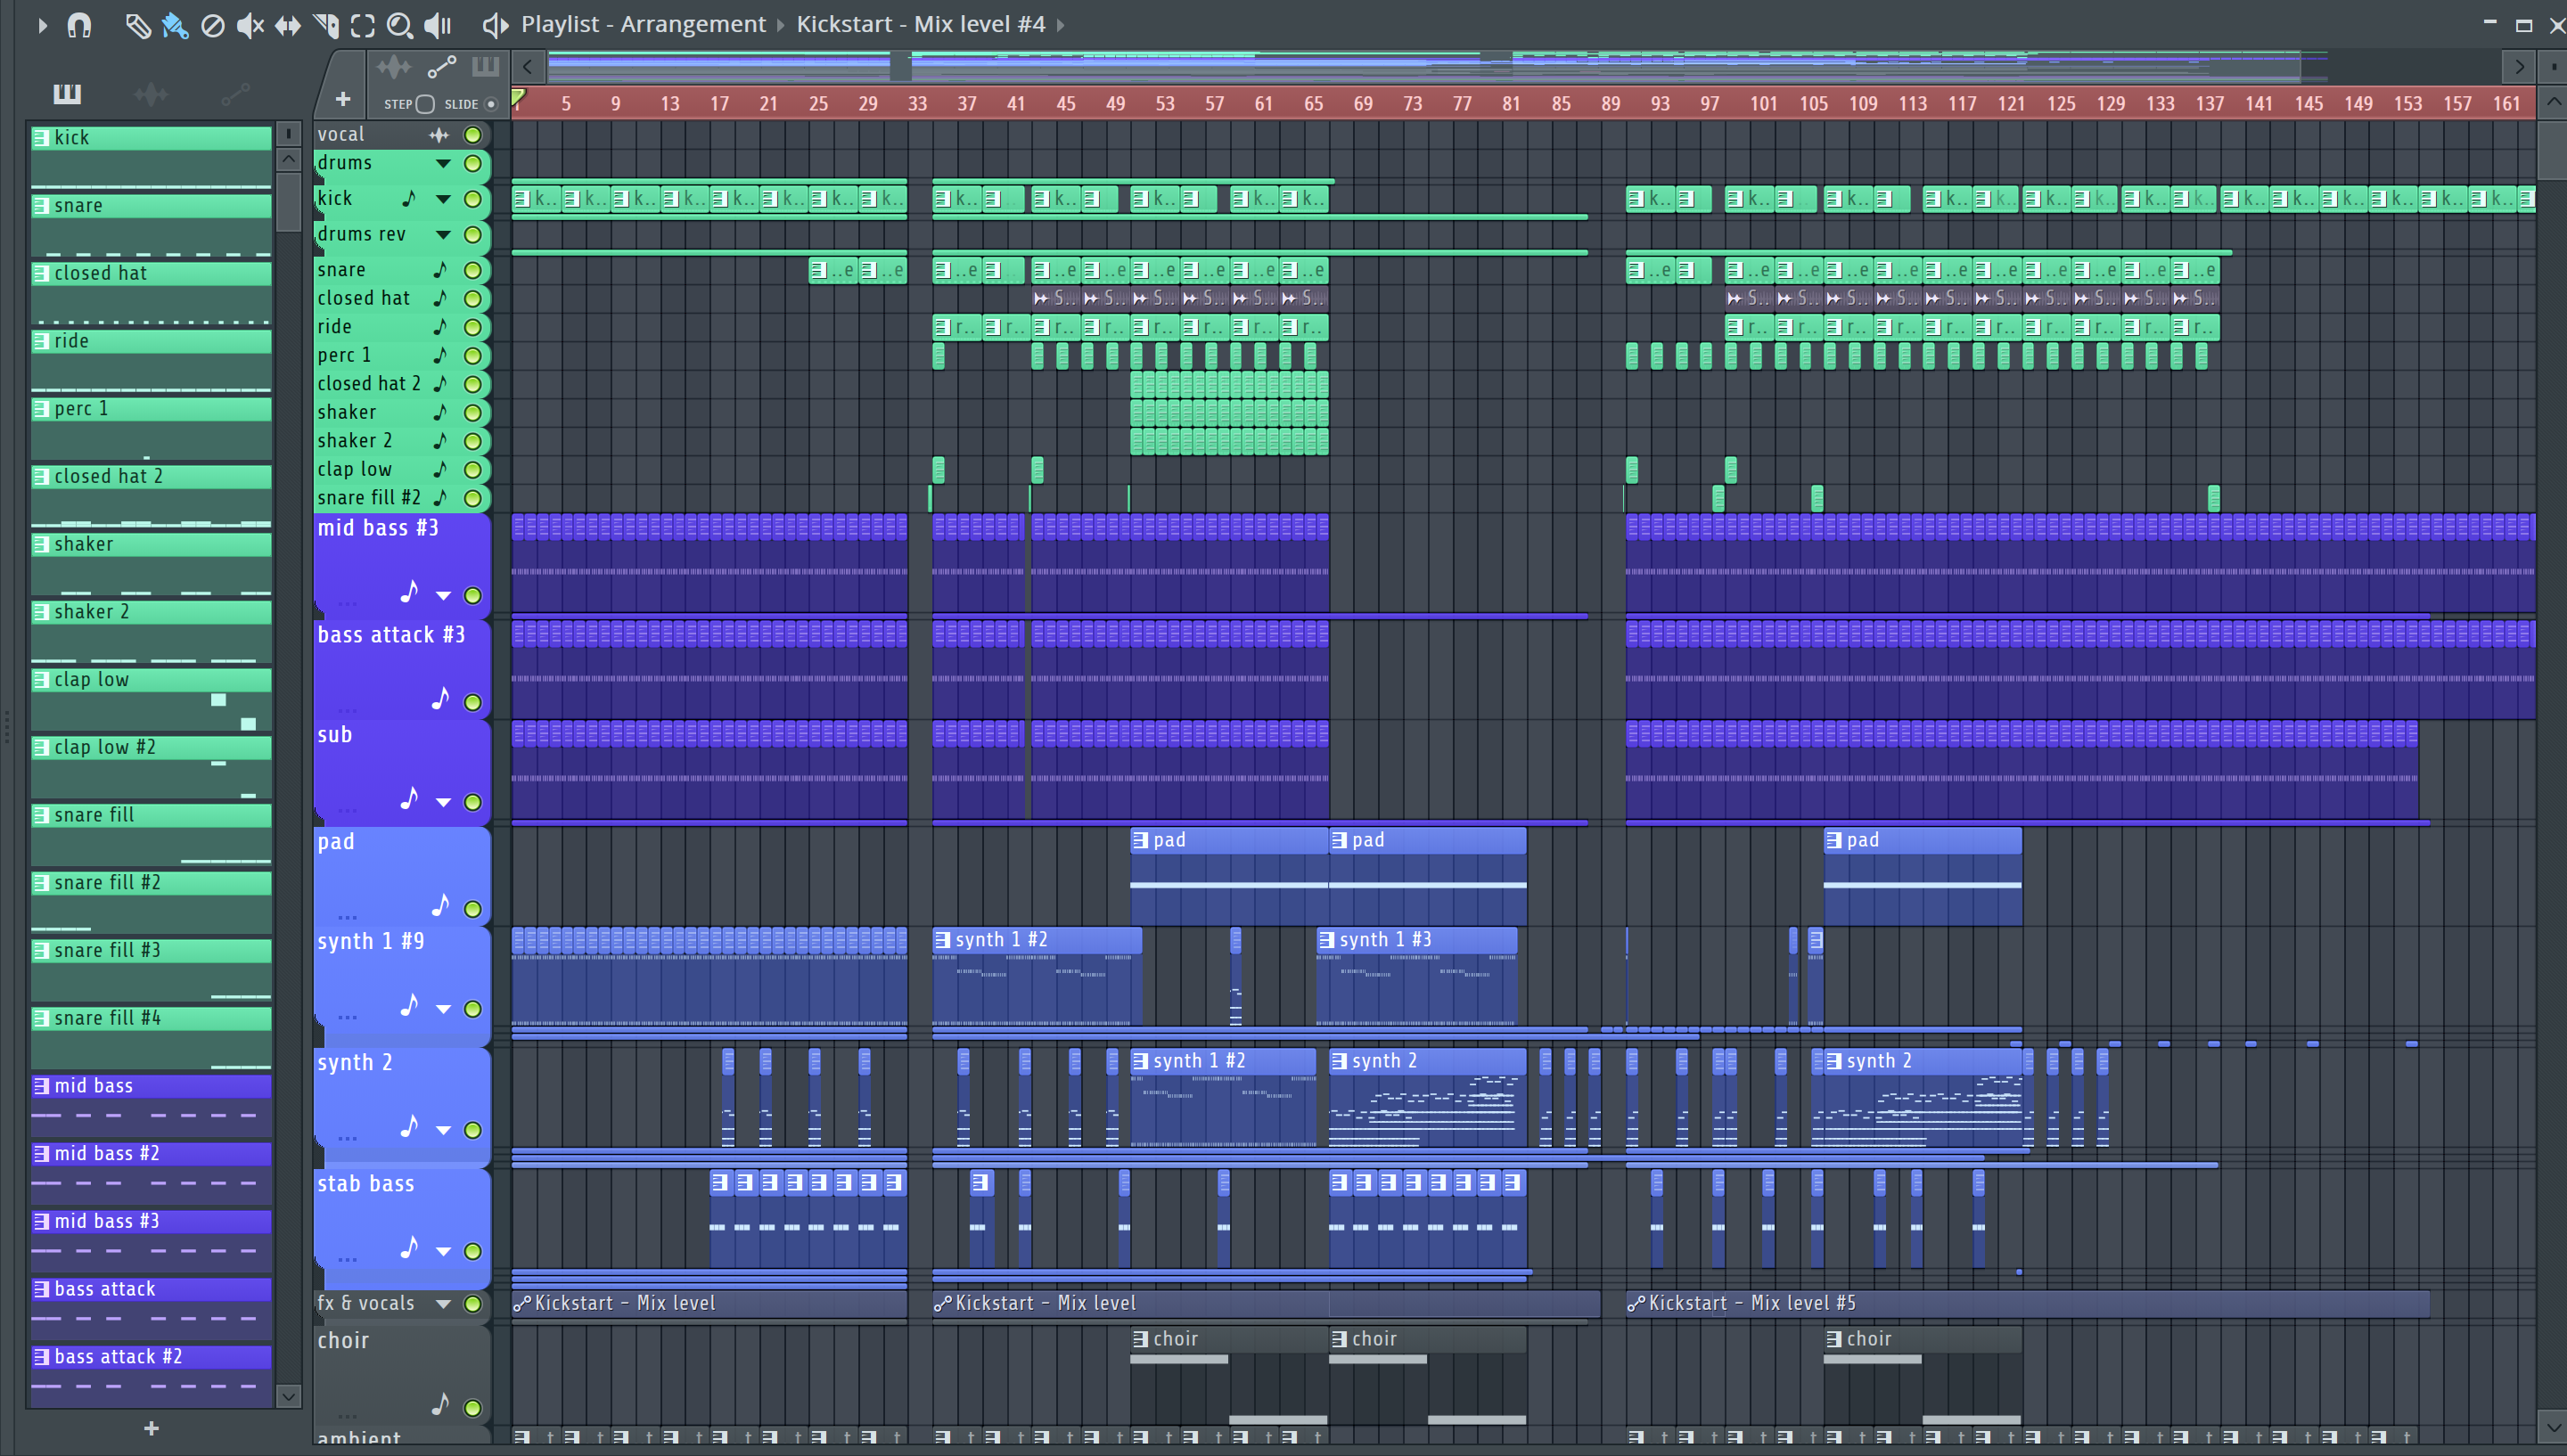Mute the clap low track LED
2567x1456 pixels.
tap(473, 470)
